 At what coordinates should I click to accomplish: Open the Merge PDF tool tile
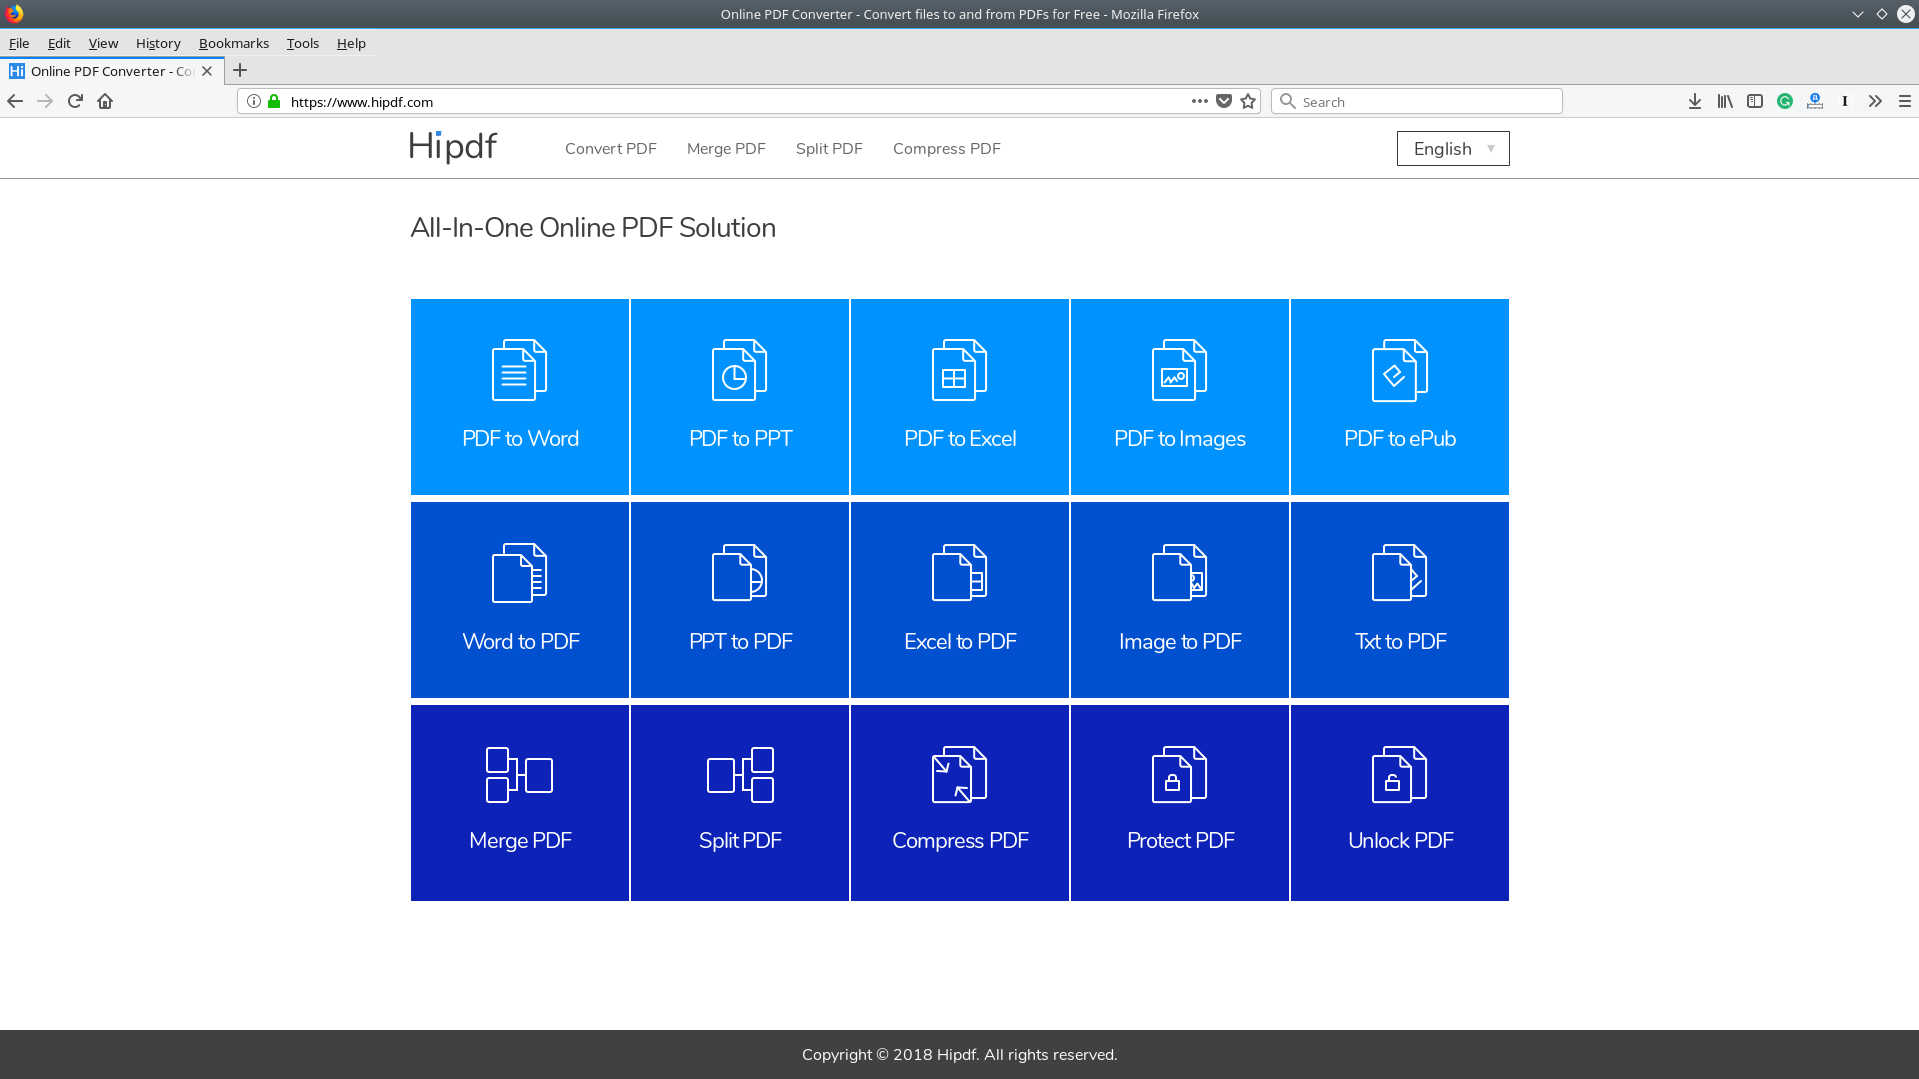coord(520,803)
